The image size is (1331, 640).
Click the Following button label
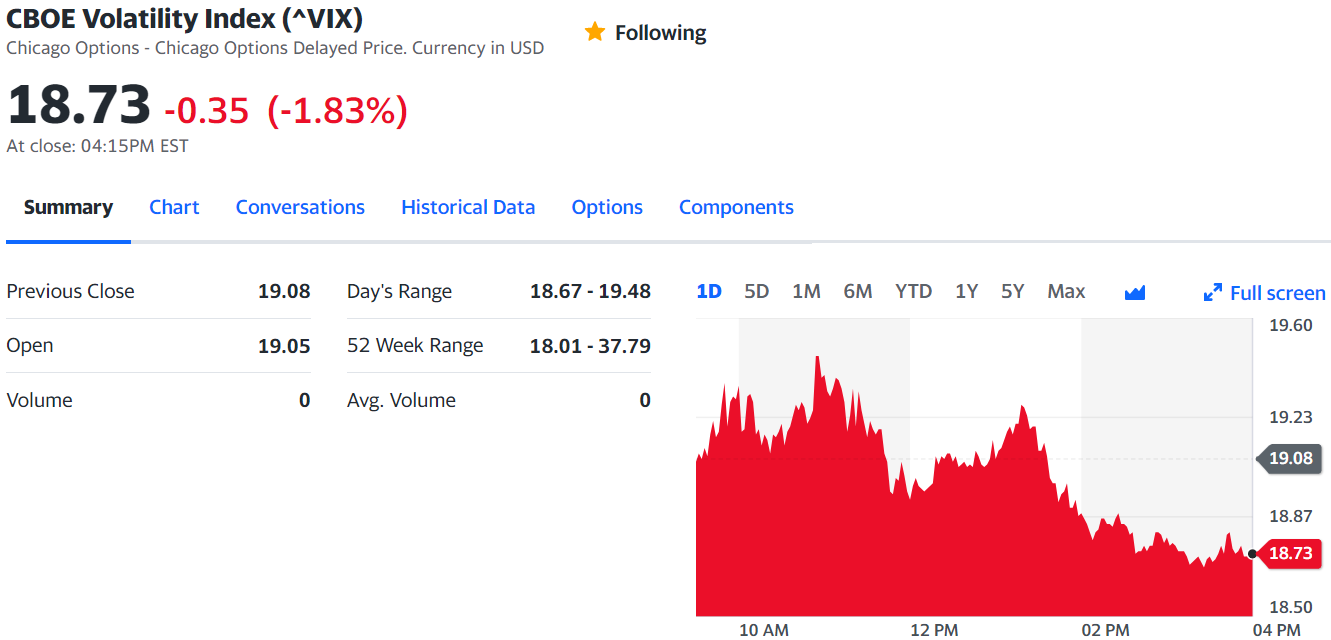point(660,33)
